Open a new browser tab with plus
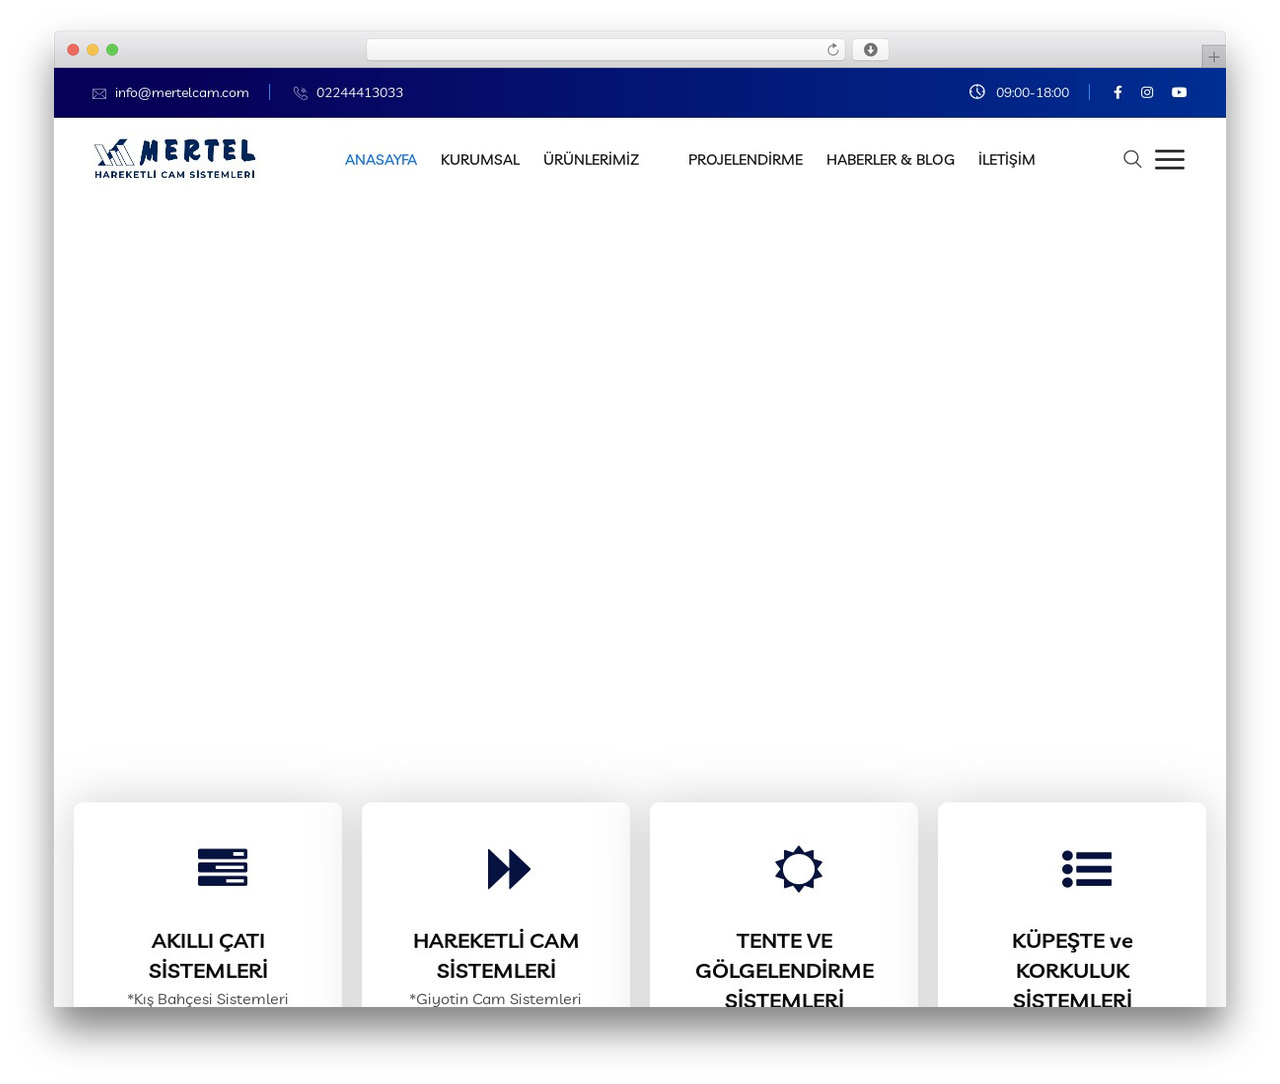The width and height of the screenshot is (1280, 1084). [x=1213, y=57]
